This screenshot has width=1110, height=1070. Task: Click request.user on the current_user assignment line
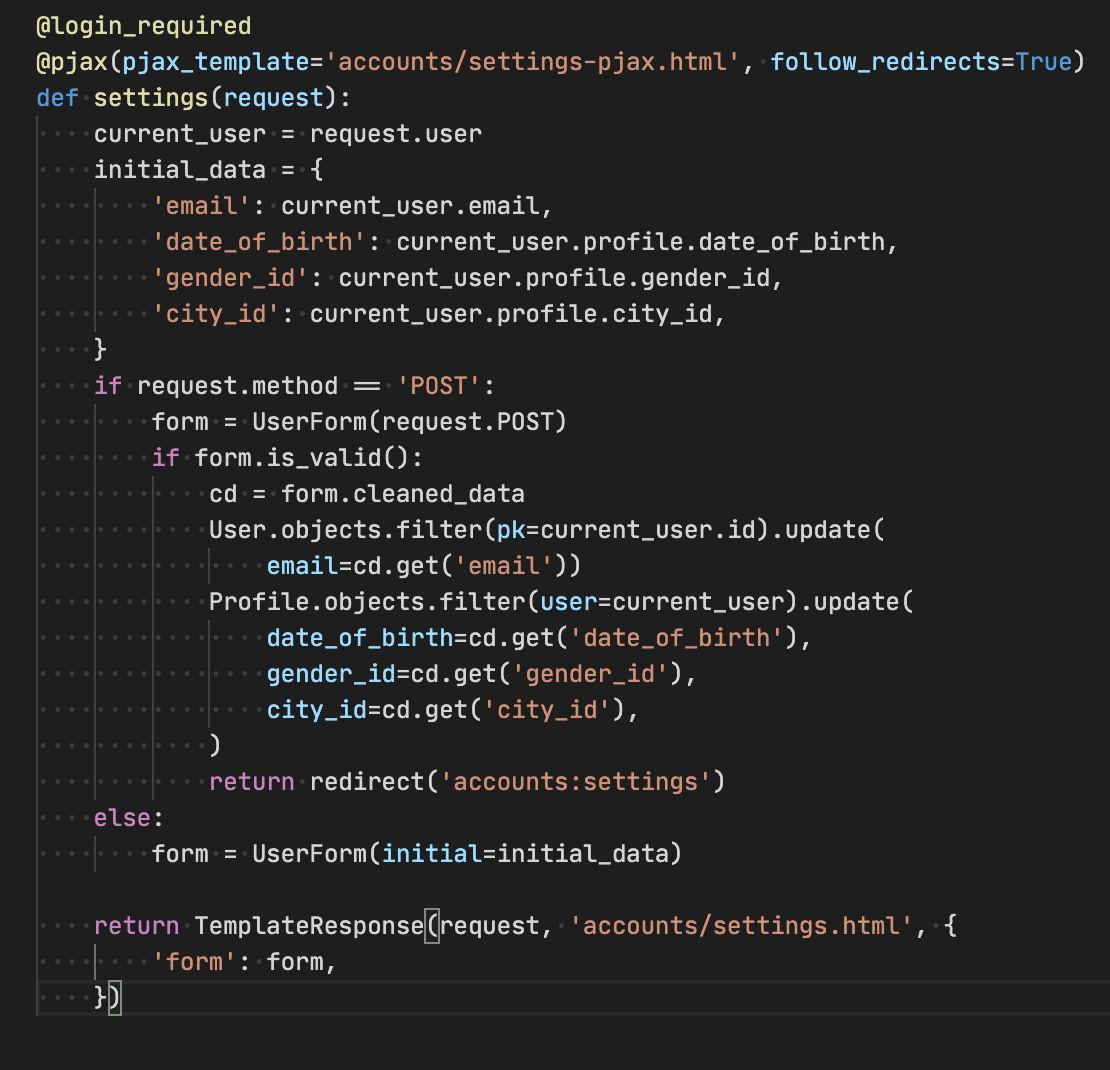pyautogui.click(x=396, y=134)
